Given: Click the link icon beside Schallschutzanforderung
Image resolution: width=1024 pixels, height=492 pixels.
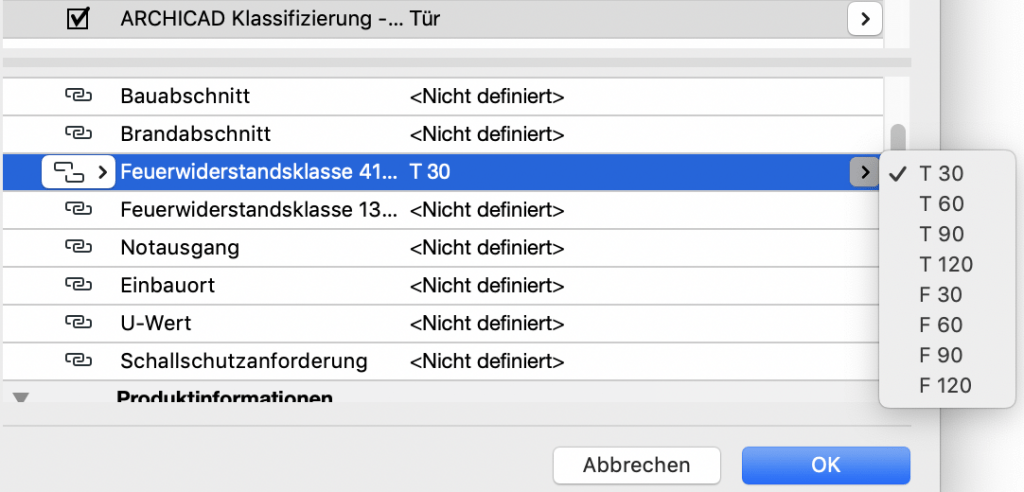Looking at the screenshot, I should 77,360.
